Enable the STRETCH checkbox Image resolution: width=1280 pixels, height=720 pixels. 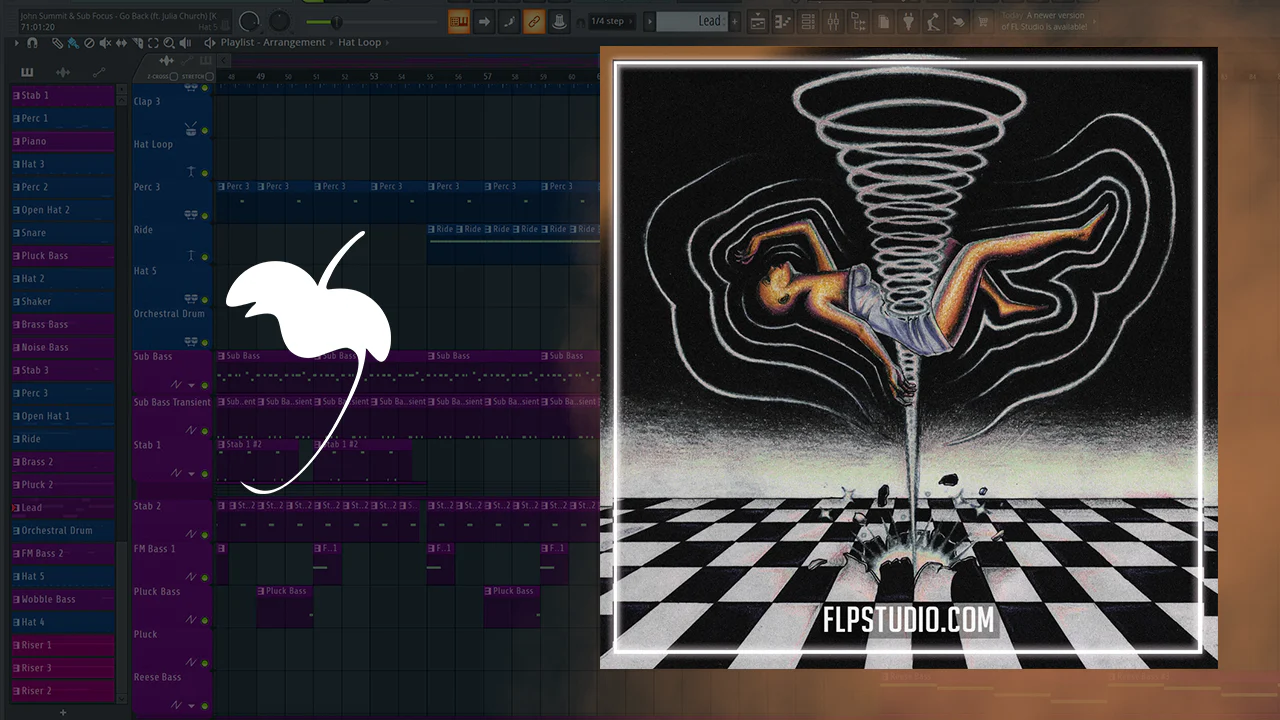coord(209,76)
